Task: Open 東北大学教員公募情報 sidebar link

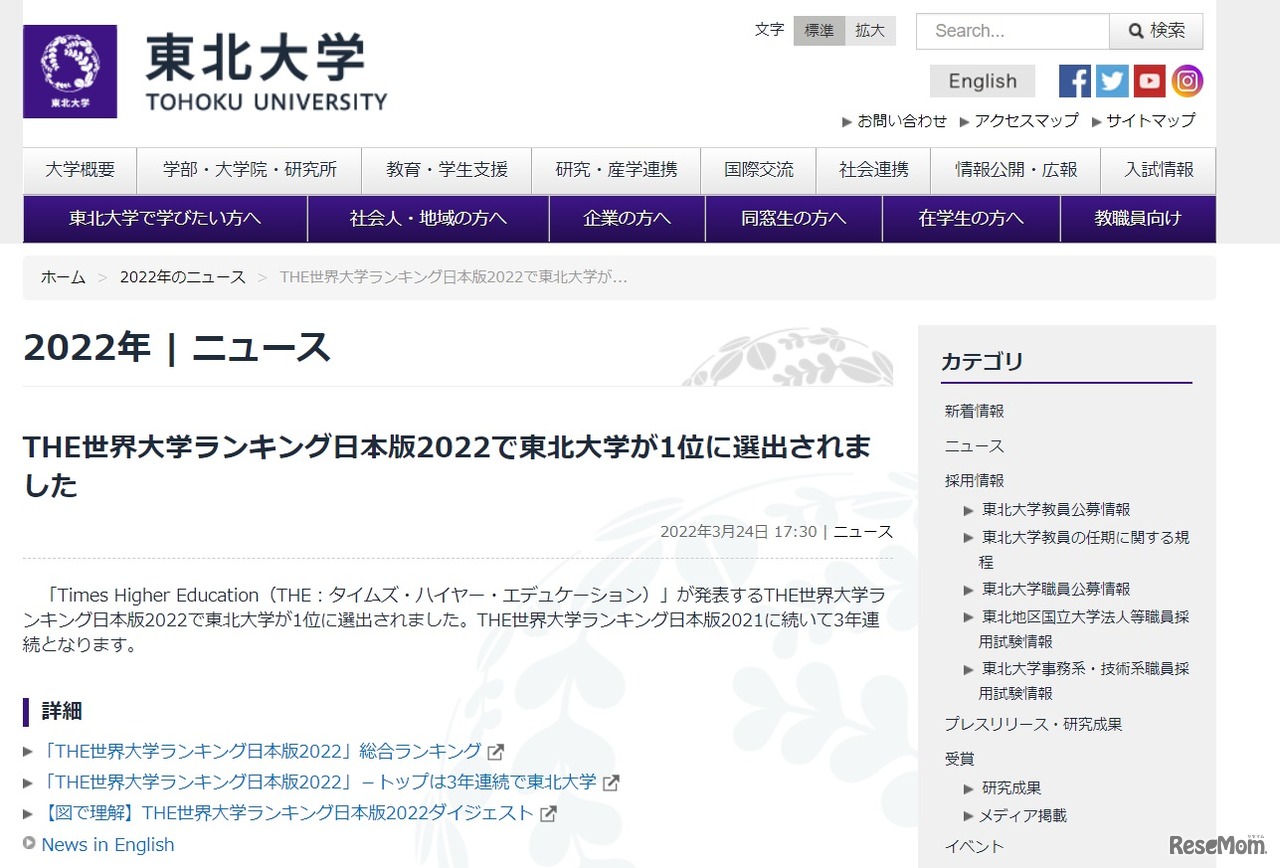Action: click(1056, 510)
